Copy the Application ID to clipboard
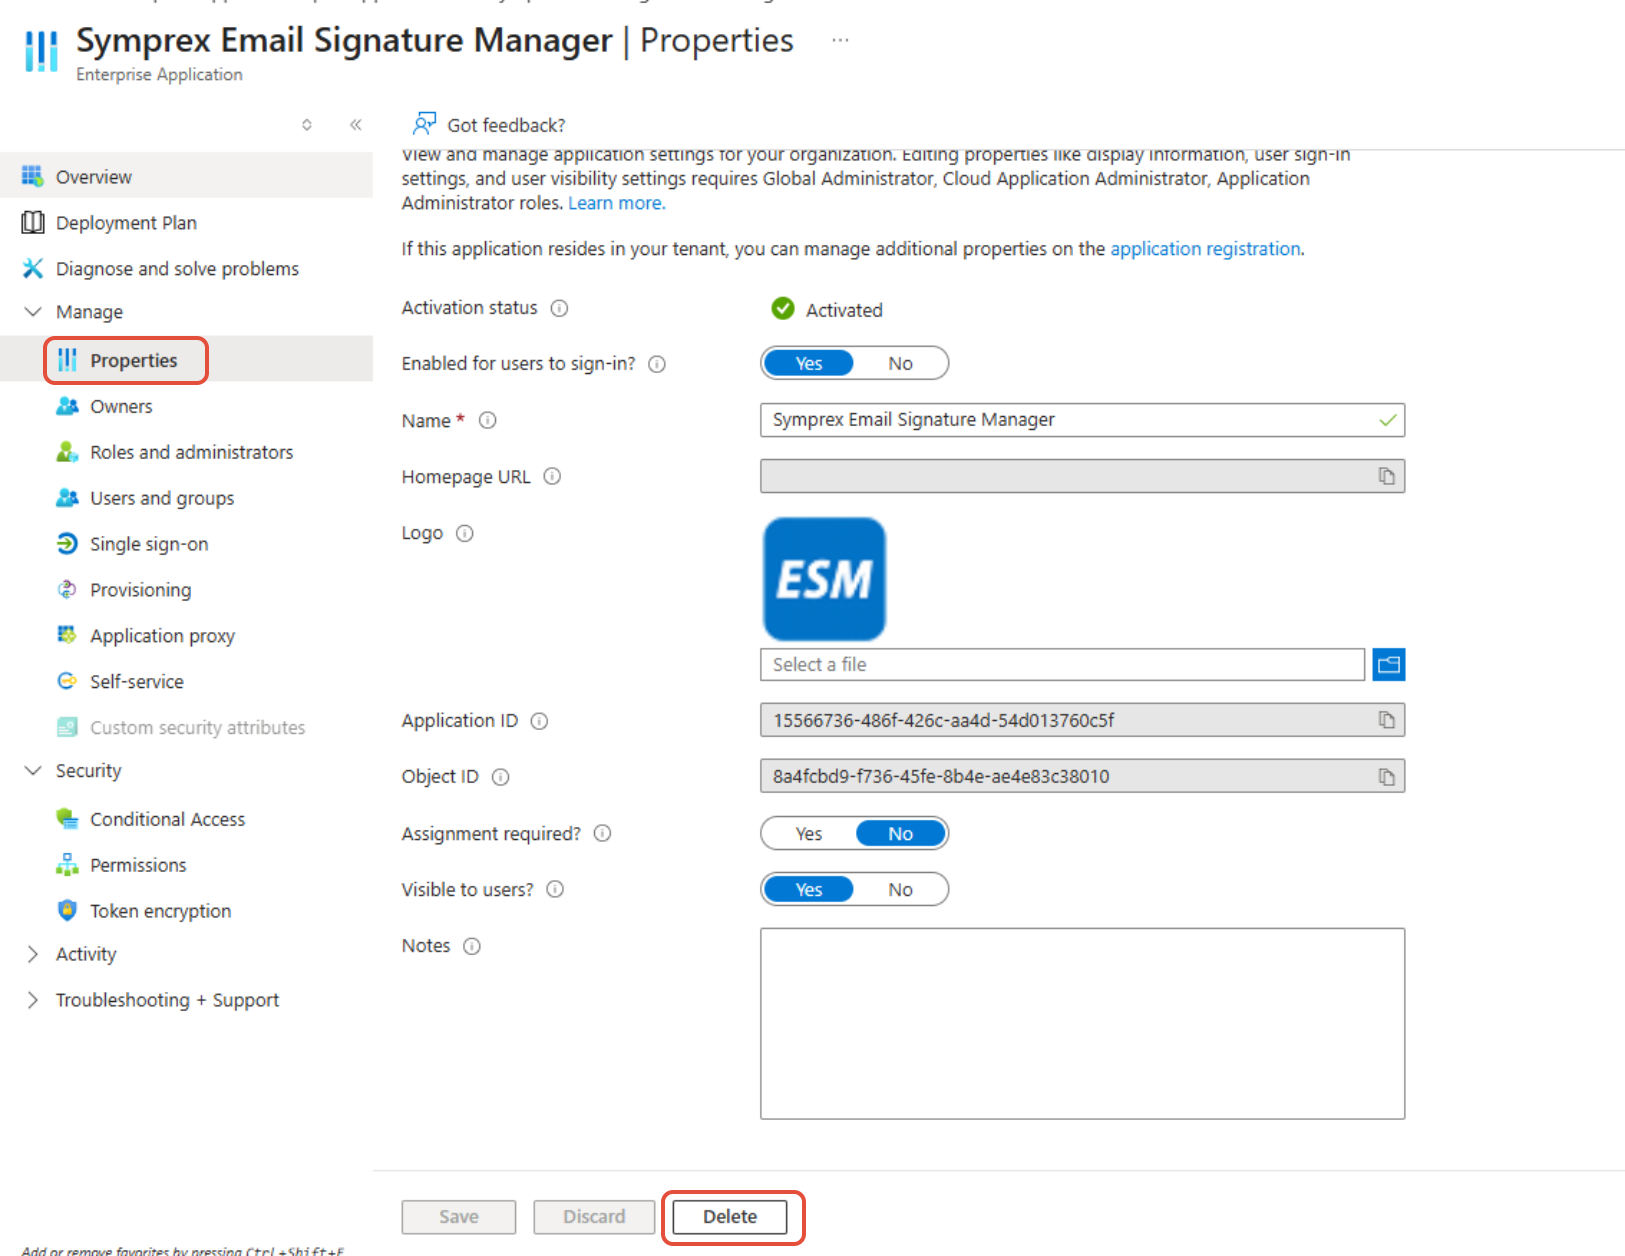Screen dimensions: 1625x1256 [1387, 720]
